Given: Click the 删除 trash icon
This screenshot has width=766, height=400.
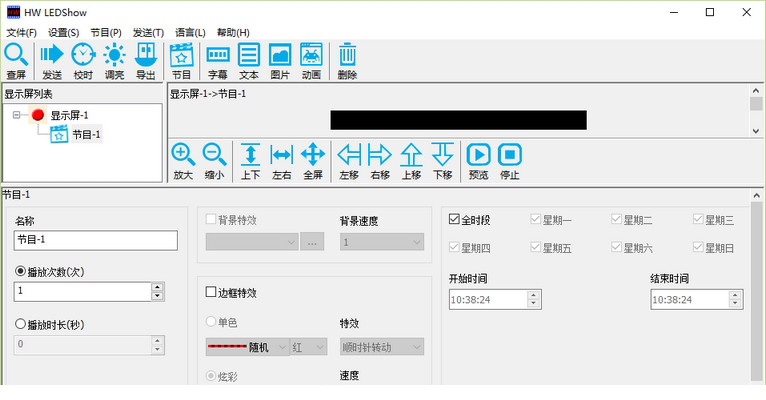Looking at the screenshot, I should tap(347, 61).
